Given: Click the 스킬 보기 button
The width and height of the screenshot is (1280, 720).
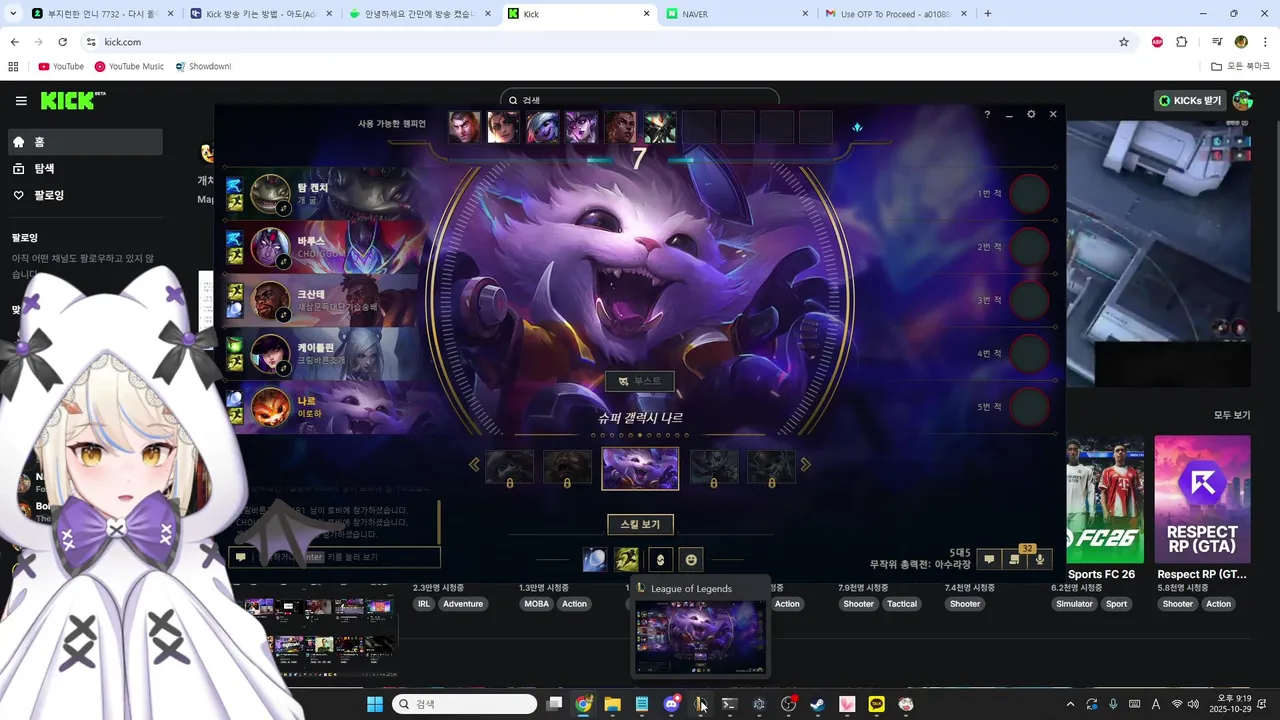Looking at the screenshot, I should 640,524.
